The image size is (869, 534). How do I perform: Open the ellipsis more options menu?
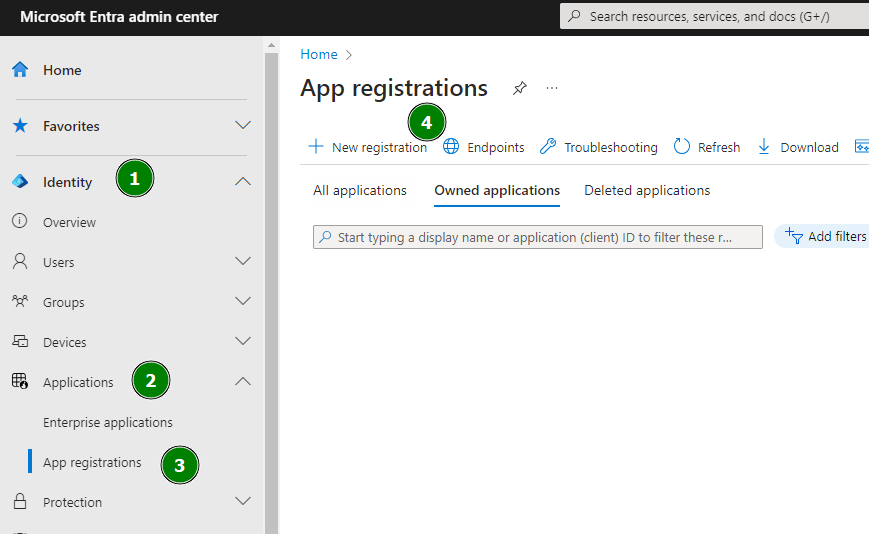coord(551,88)
